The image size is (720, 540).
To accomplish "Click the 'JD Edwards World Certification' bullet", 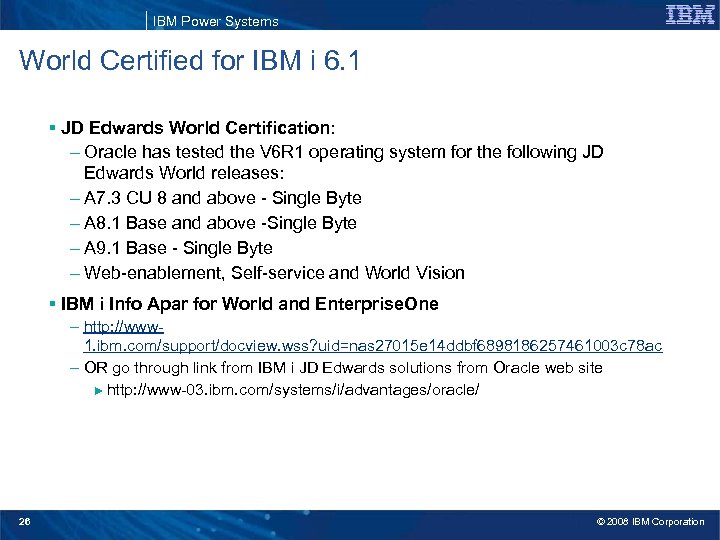I will (x=198, y=128).
